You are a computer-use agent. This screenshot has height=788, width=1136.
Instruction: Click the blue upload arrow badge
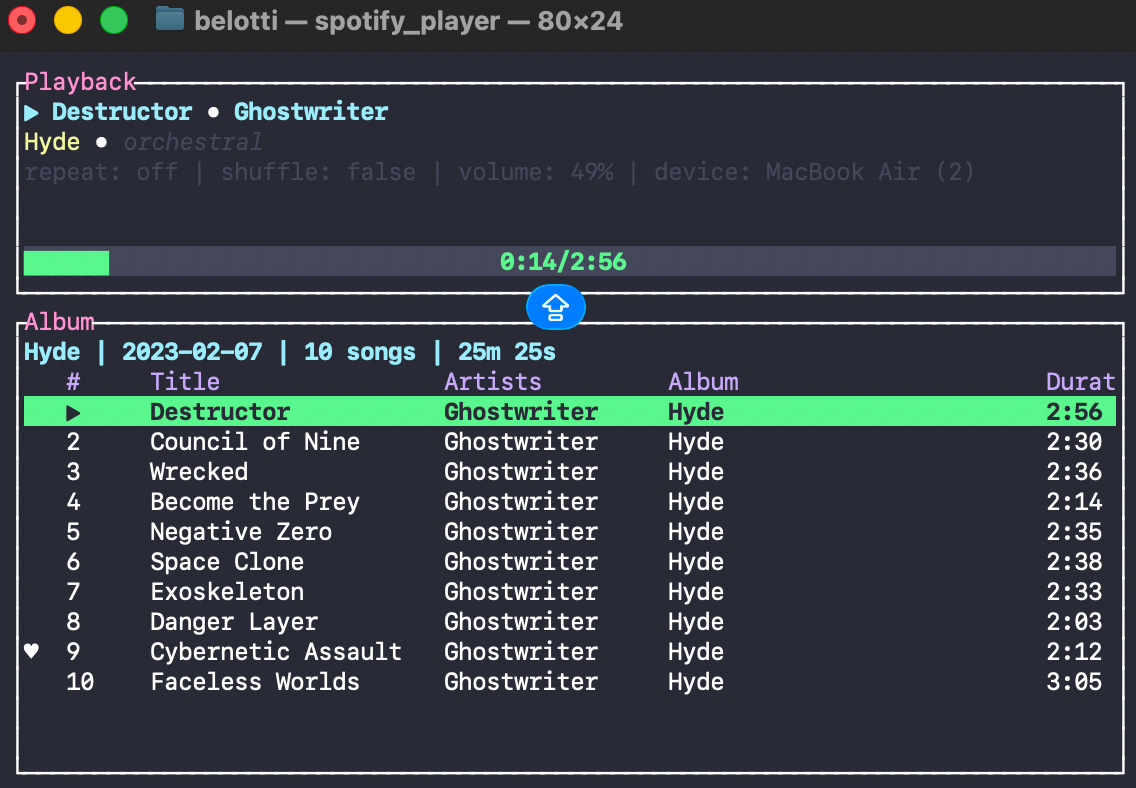click(556, 307)
